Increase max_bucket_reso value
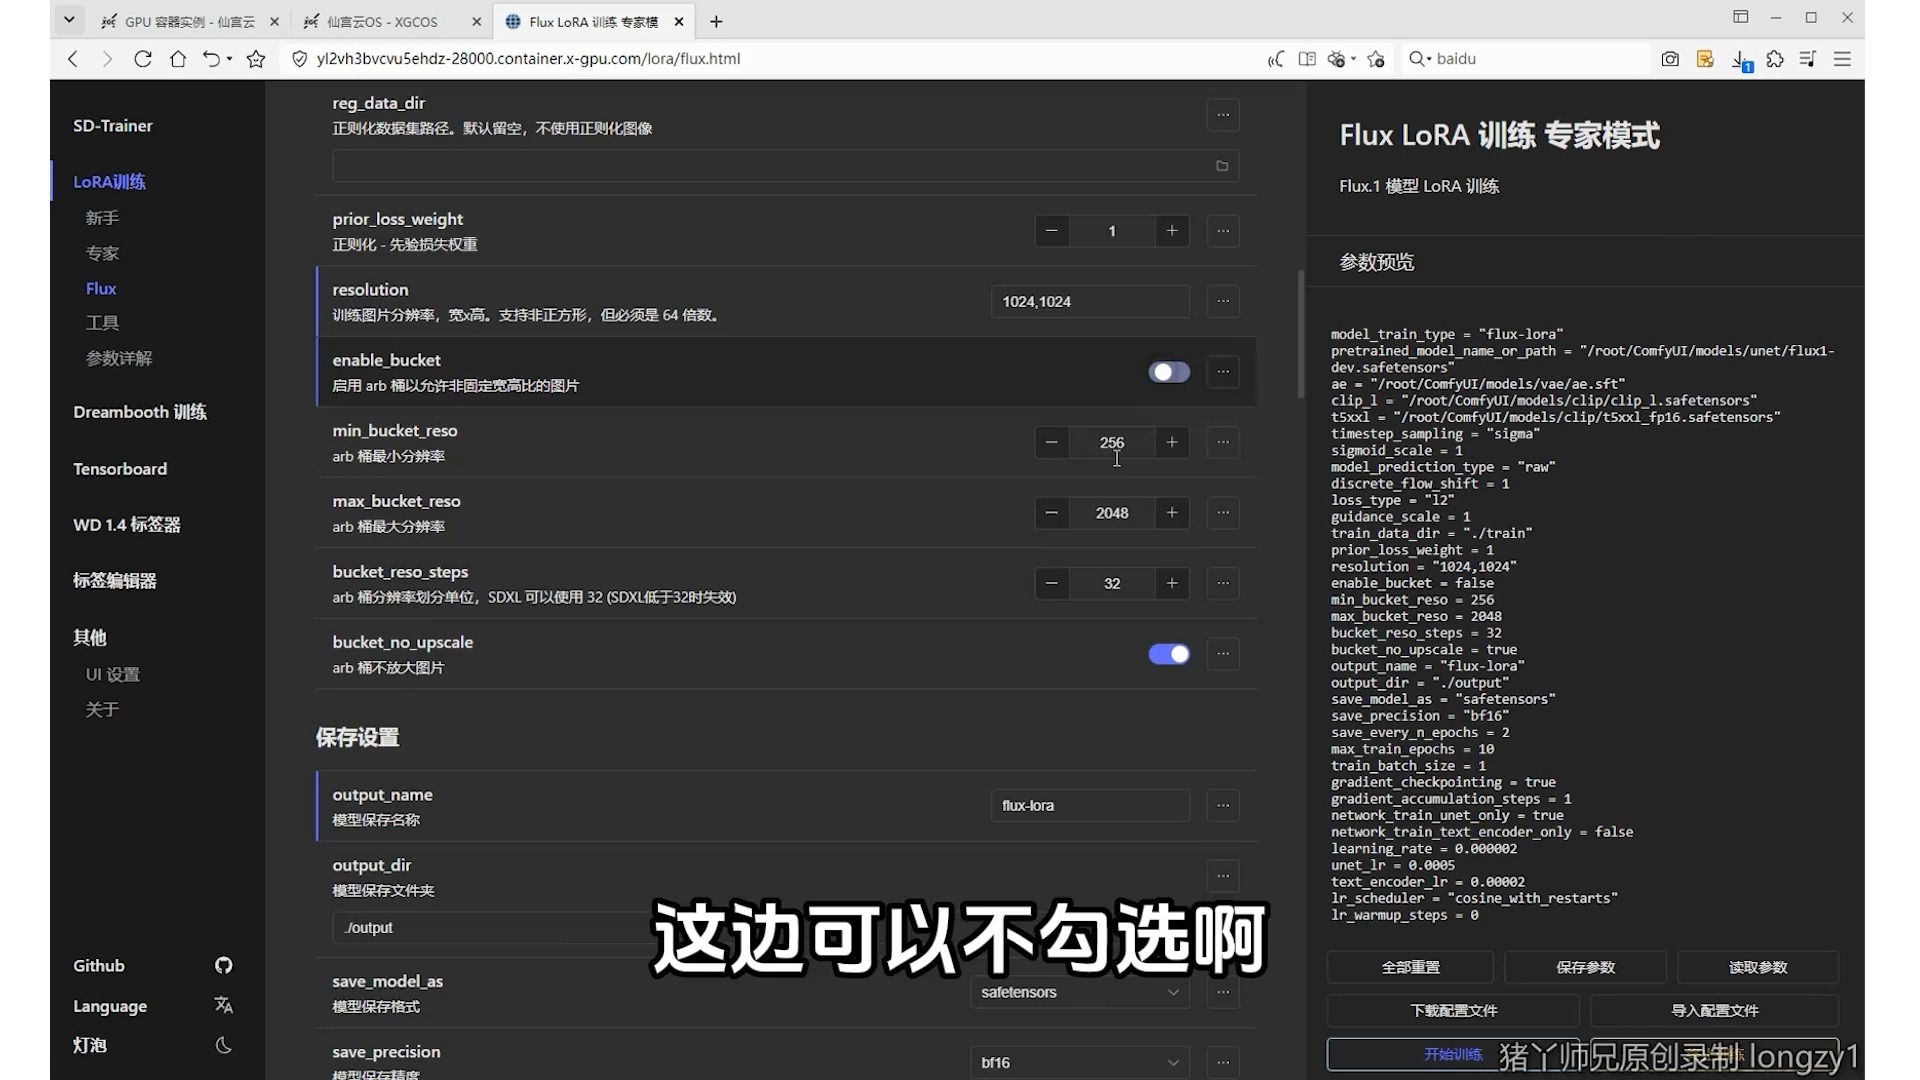 click(x=1172, y=513)
